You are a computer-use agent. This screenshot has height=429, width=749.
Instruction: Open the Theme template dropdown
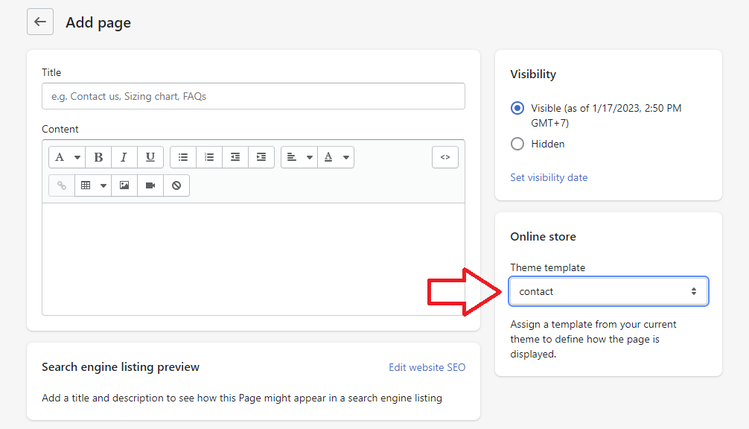(x=608, y=291)
